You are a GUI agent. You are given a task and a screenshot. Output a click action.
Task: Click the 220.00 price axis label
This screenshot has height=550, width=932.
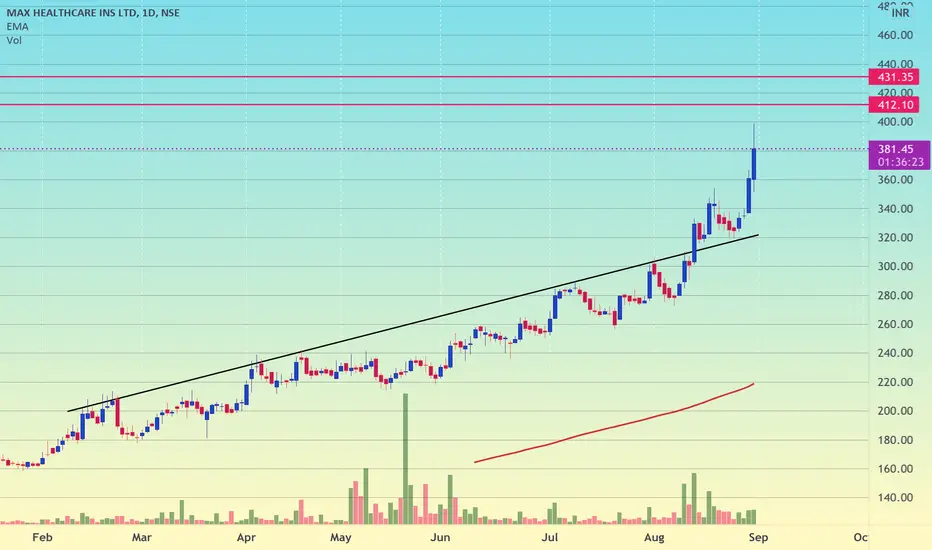895,382
